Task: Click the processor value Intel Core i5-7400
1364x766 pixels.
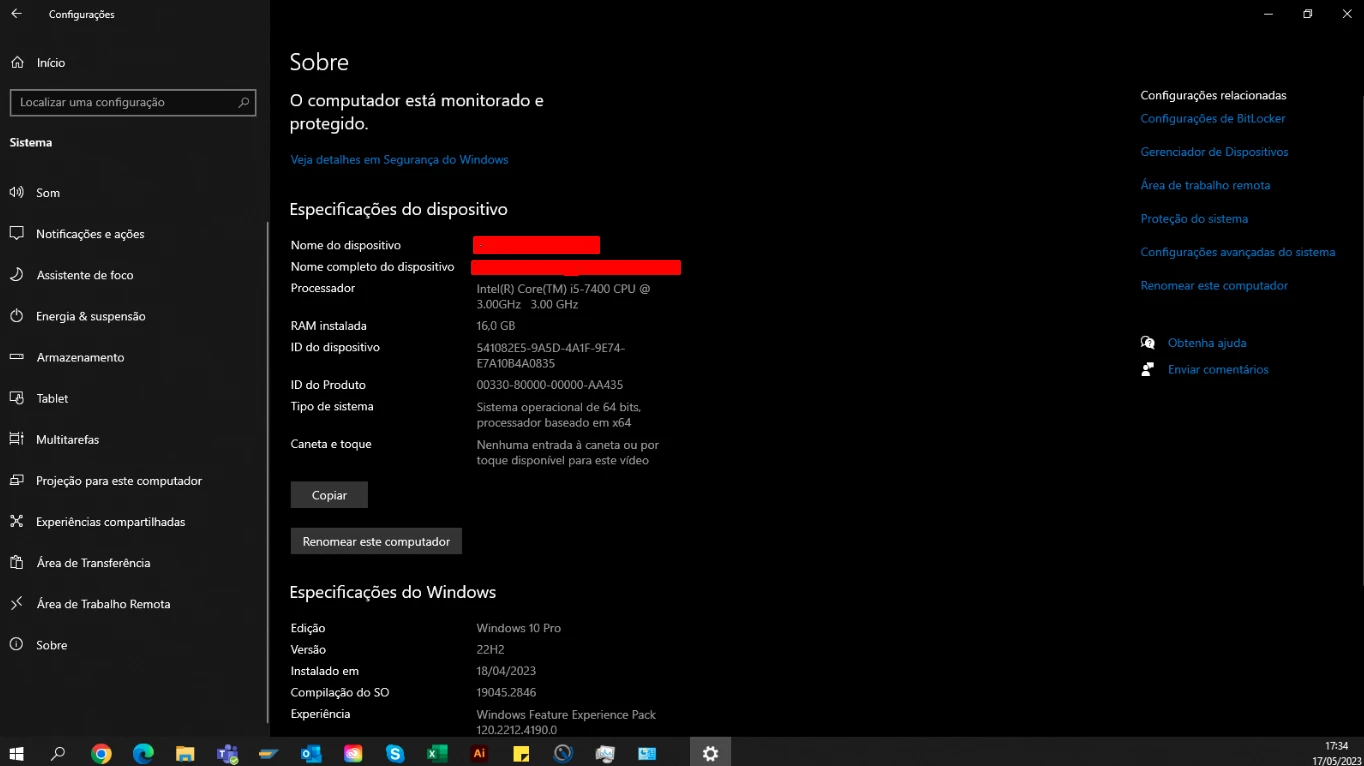Action: [x=563, y=296]
